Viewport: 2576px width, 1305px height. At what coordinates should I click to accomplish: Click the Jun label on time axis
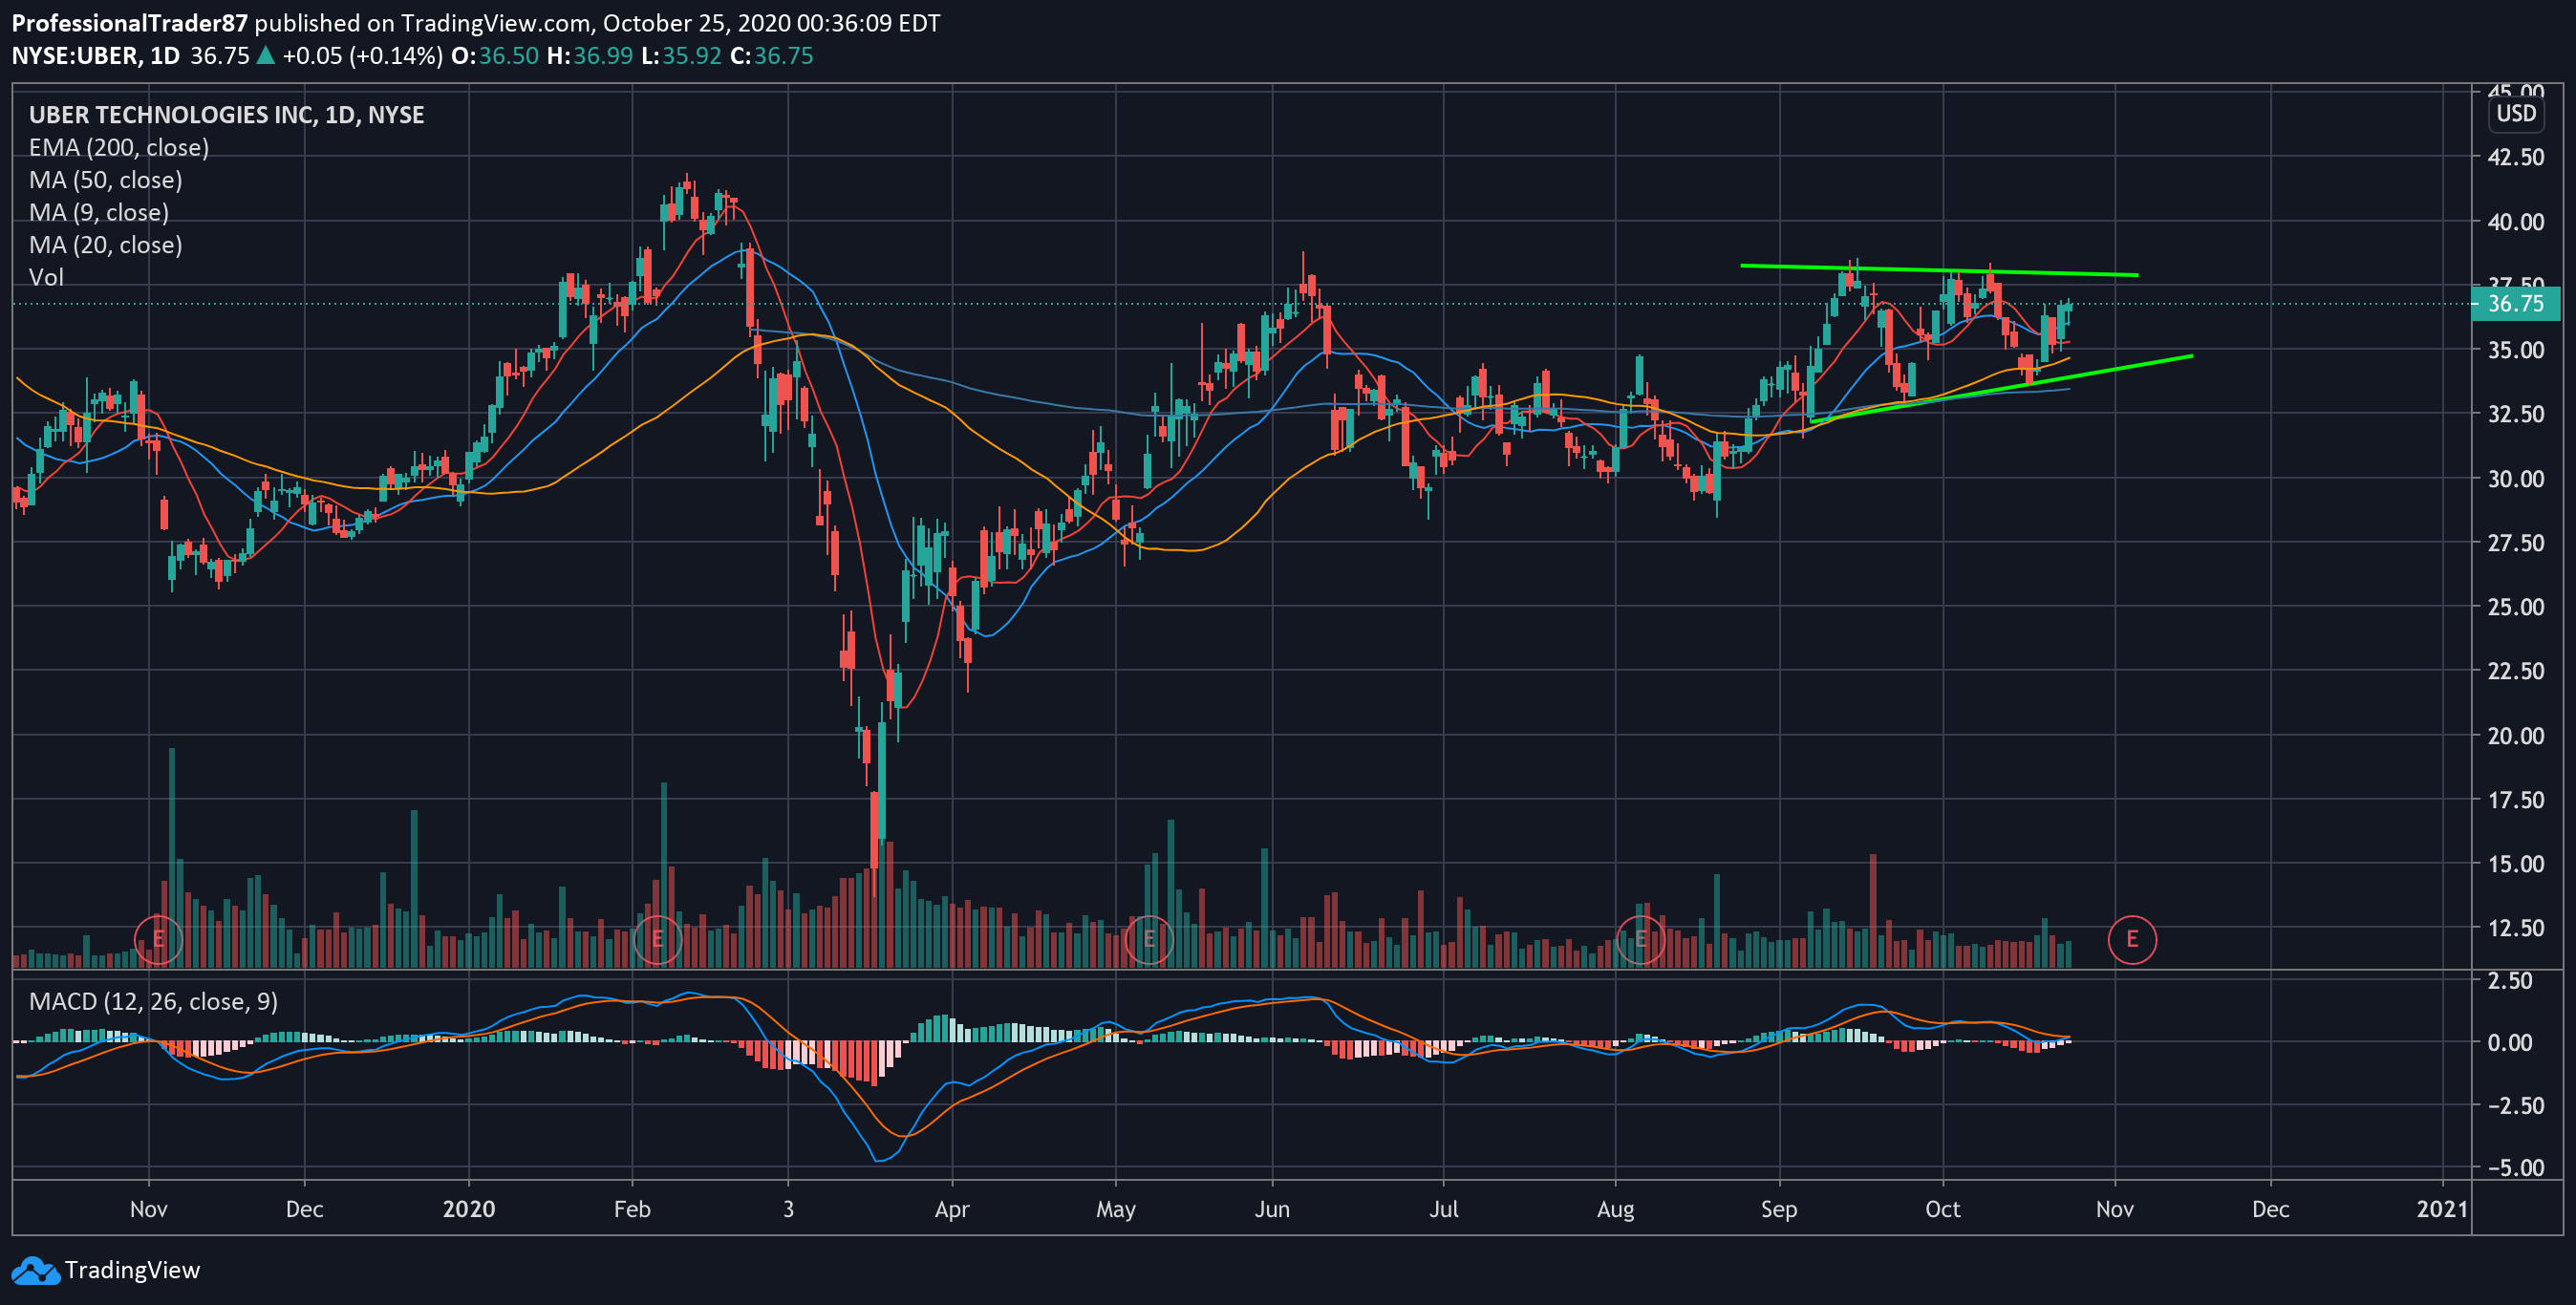tap(1271, 1209)
